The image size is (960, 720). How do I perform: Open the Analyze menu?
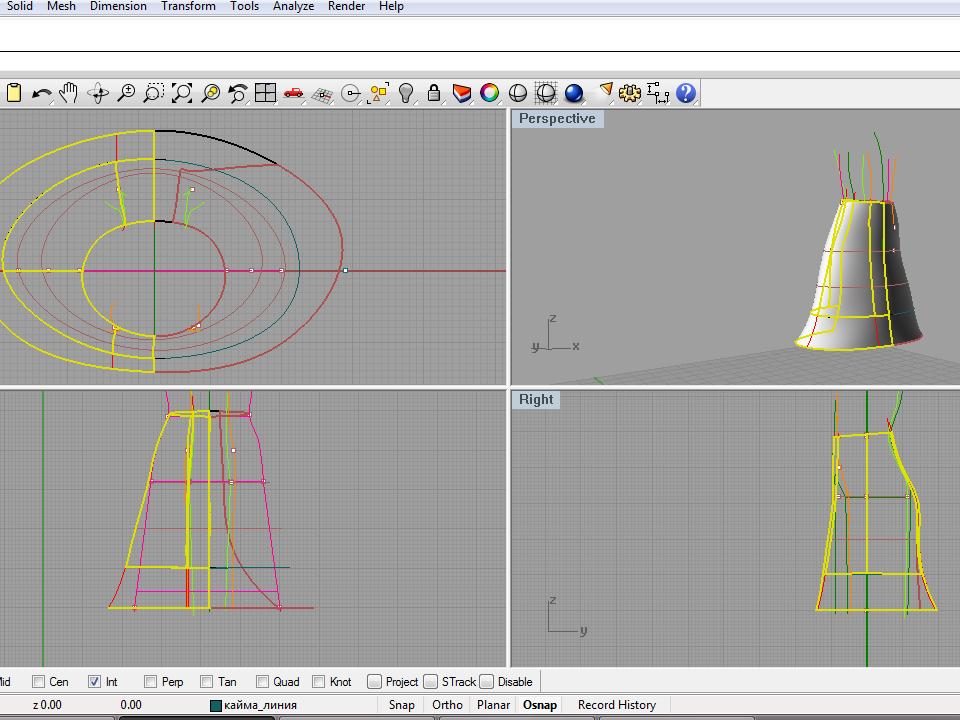coord(293,6)
